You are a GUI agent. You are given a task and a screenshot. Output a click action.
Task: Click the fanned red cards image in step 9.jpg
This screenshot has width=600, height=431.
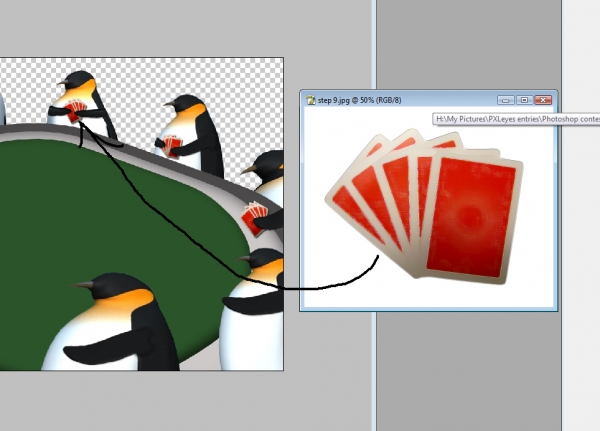(424, 207)
